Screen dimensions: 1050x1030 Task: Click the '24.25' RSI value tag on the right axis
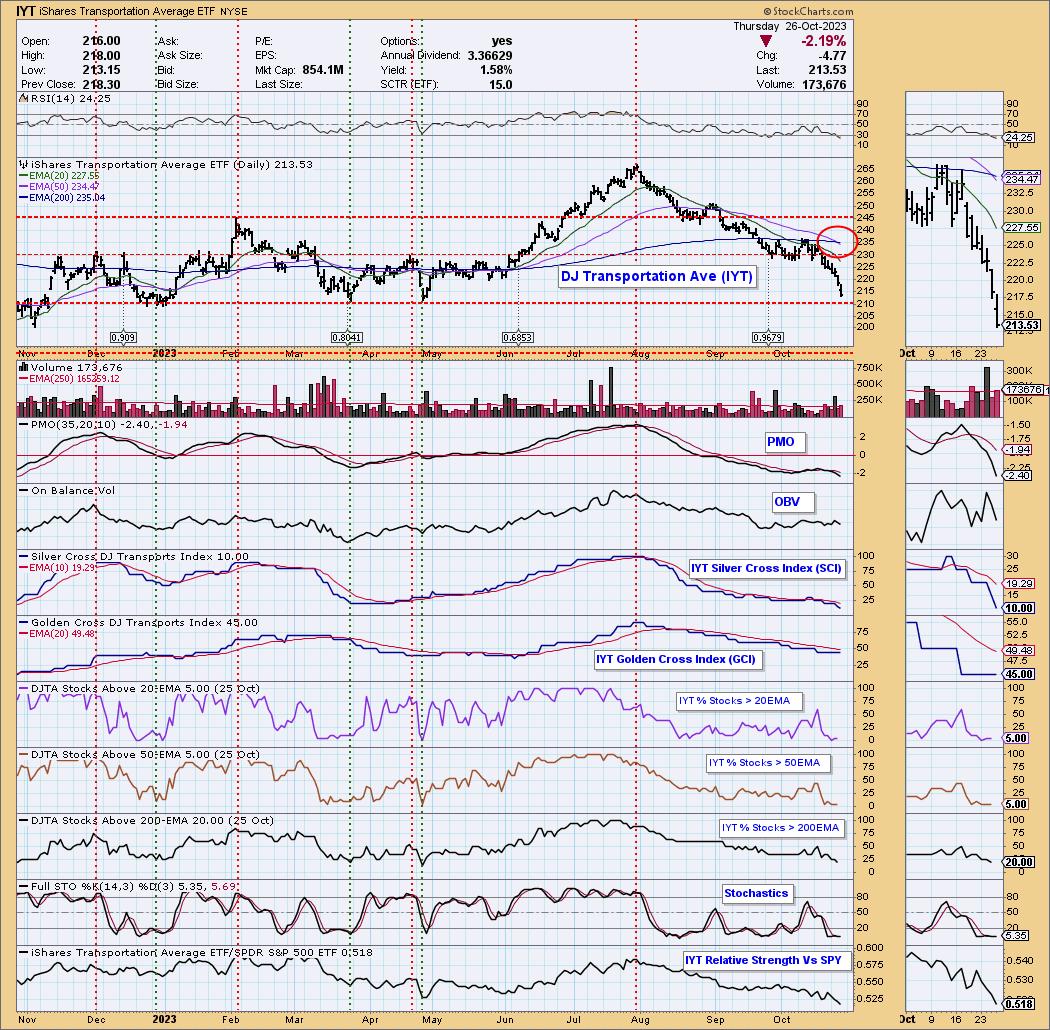(x=1018, y=137)
